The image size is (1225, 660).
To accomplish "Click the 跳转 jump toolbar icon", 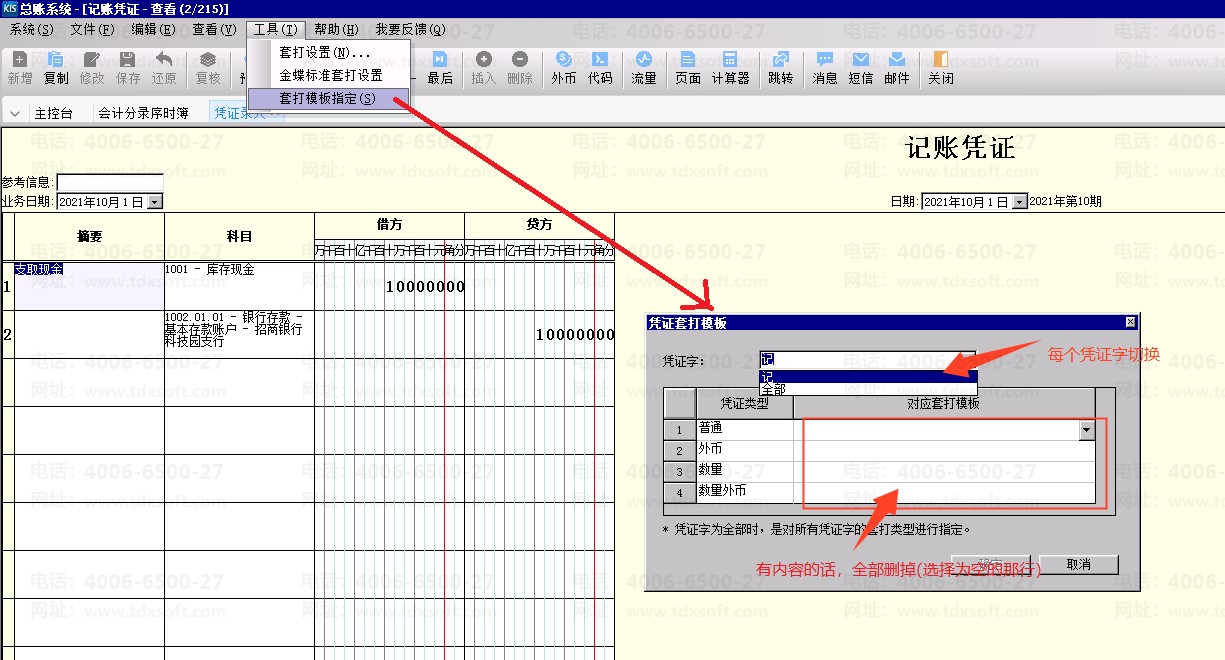I will [x=780, y=67].
